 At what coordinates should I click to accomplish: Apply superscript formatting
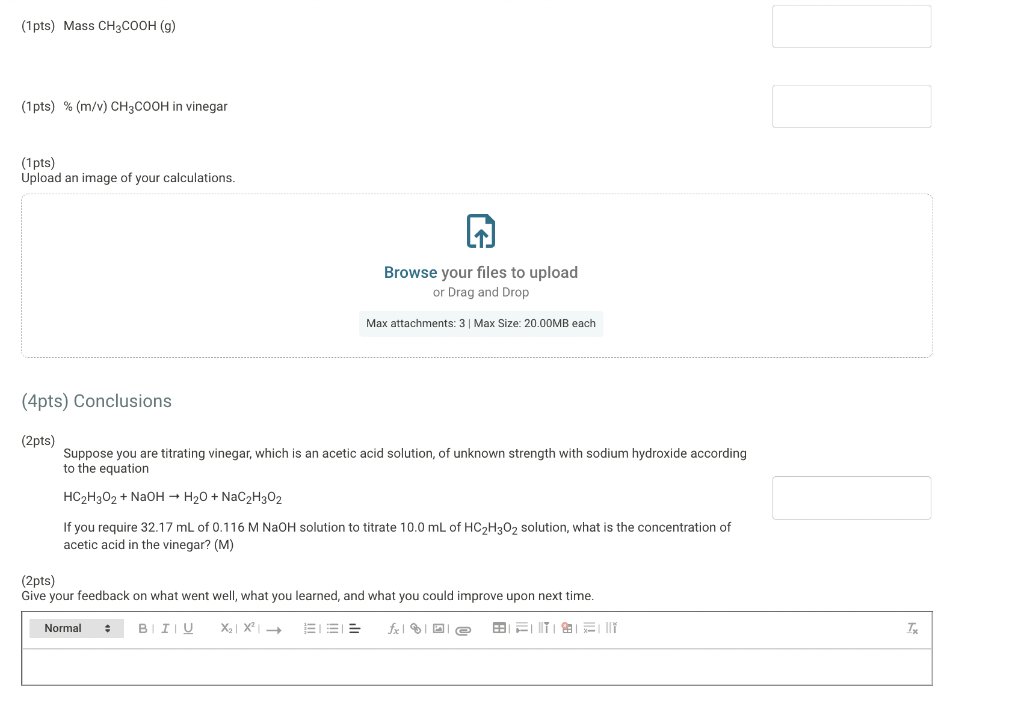click(248, 628)
